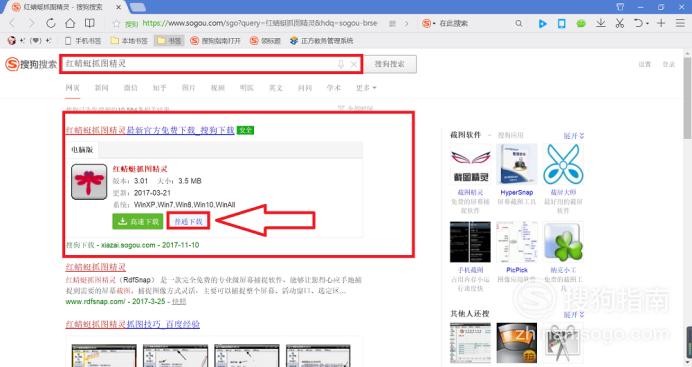Select the 电脑版 tab in download card
The image size is (692, 367).
click(82, 150)
